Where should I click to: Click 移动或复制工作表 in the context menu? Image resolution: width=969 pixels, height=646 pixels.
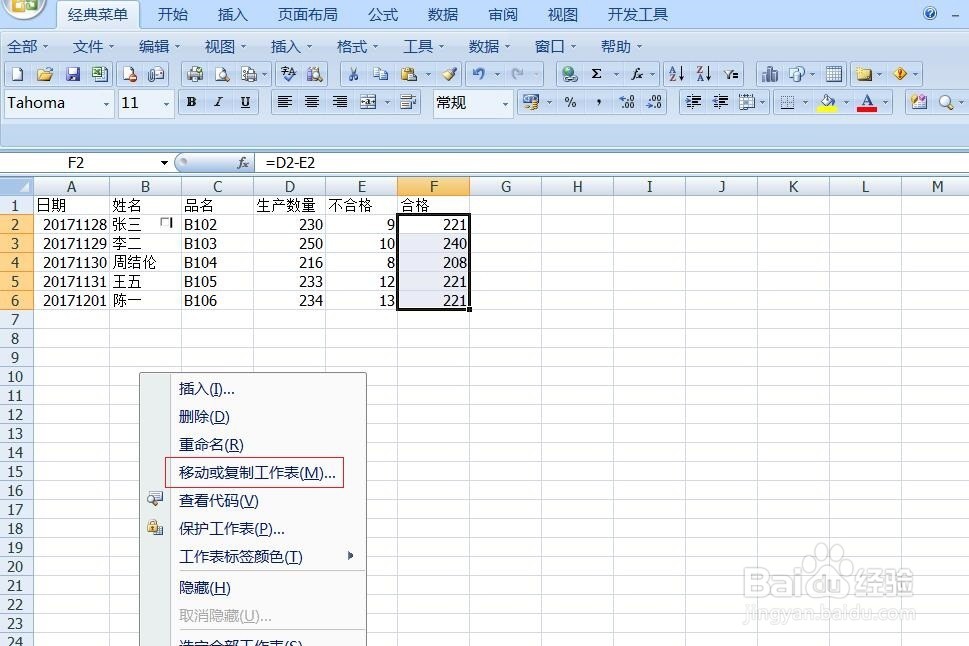pos(253,472)
